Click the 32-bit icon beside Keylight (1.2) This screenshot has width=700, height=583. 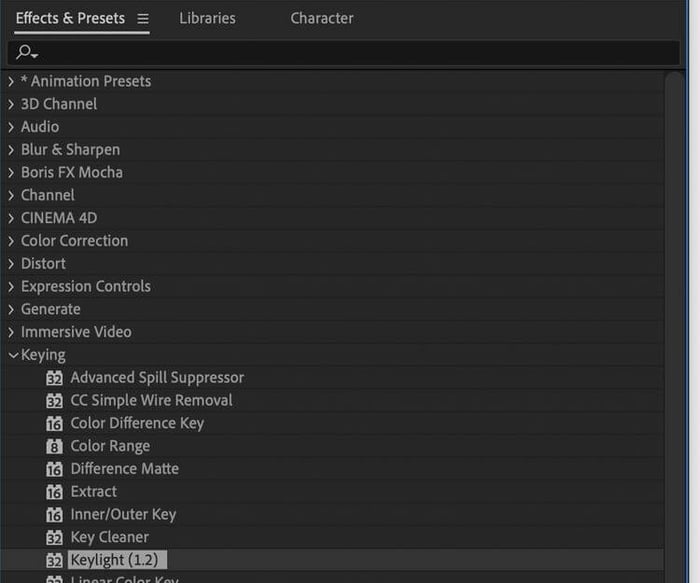[54, 560]
